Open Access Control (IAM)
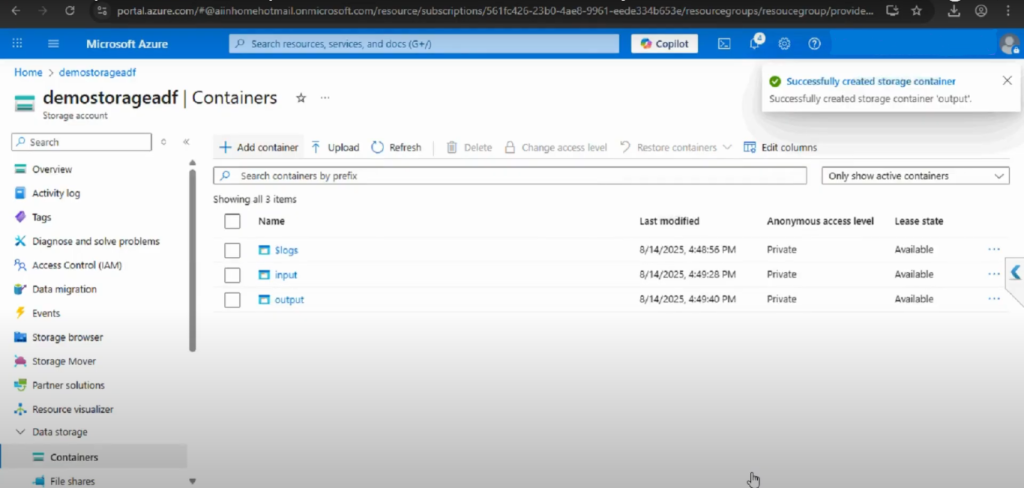 [77, 265]
